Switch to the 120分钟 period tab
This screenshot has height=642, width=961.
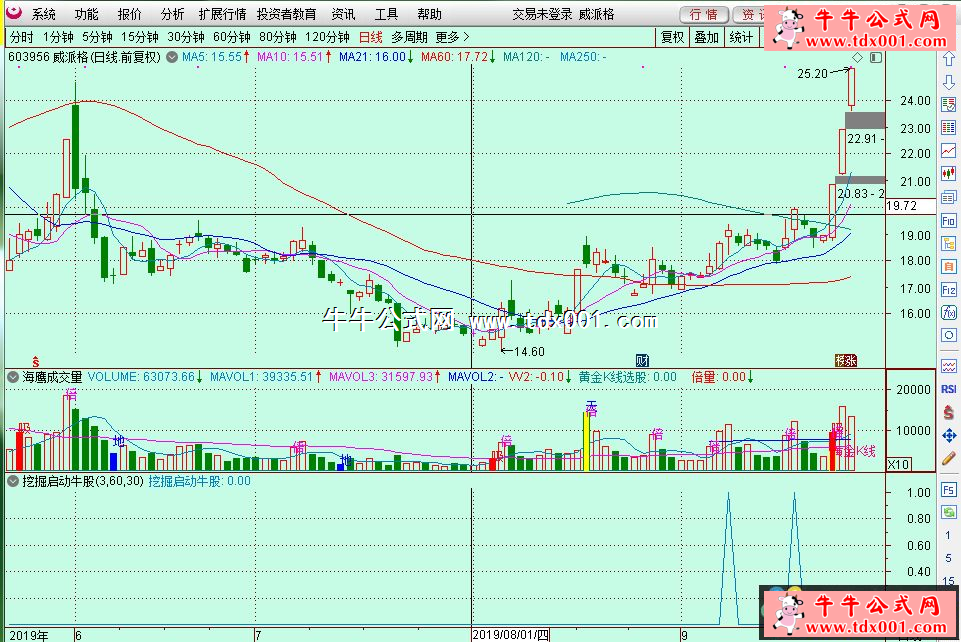[x=327, y=37]
